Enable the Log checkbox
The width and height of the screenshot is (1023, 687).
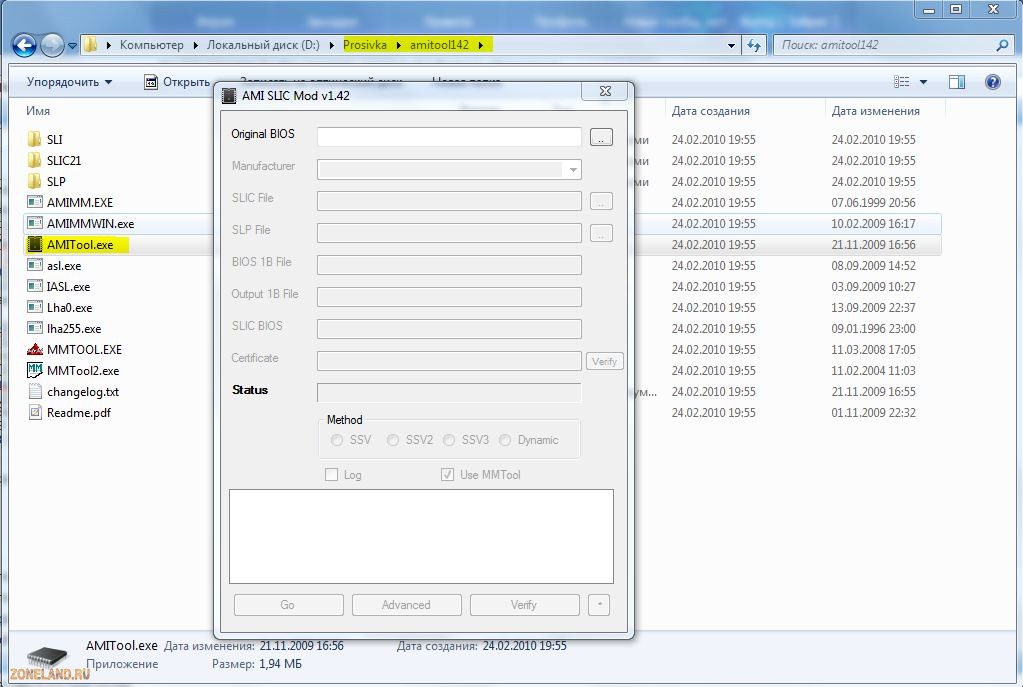(x=331, y=475)
